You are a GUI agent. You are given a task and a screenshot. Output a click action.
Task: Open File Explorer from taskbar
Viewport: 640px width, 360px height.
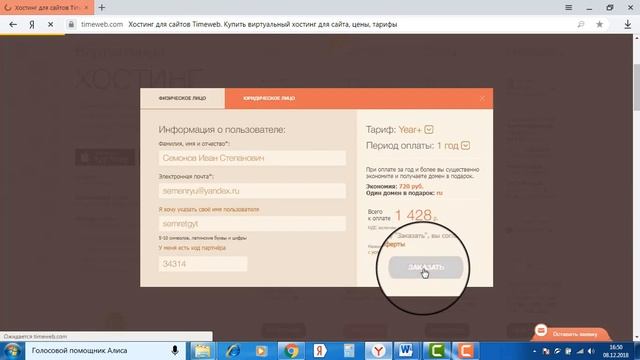[202, 351]
